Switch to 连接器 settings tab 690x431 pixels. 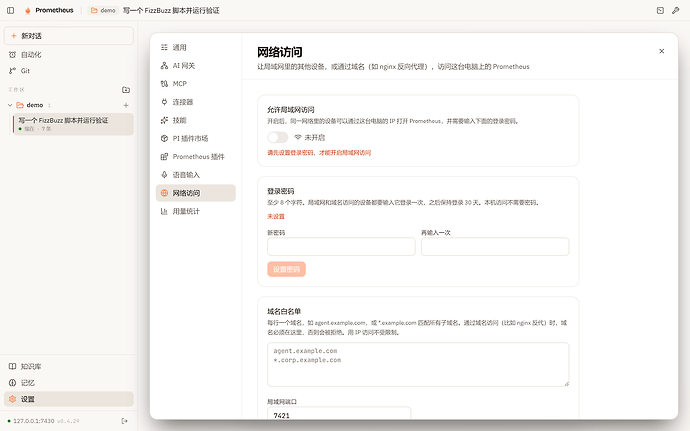tap(195, 102)
